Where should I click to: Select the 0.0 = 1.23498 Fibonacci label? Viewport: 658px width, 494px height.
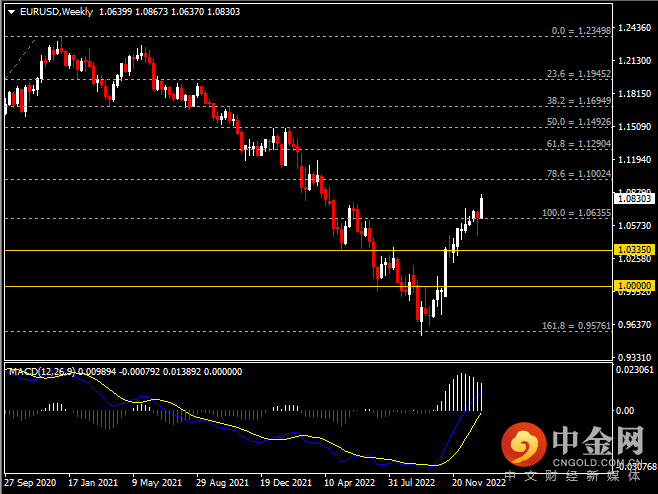click(581, 31)
